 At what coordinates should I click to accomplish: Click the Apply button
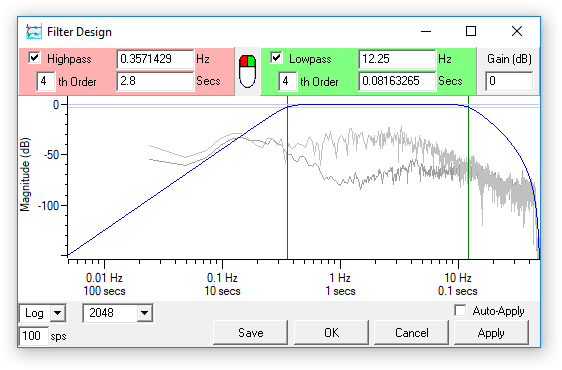491,333
